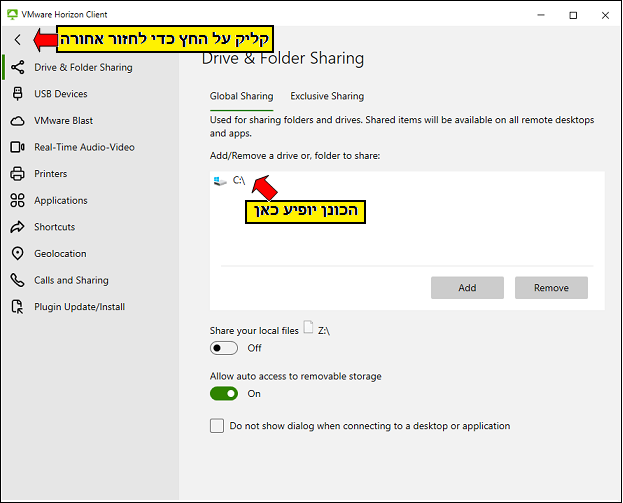Click the C:\ drive icon in share list
Viewport: 623px width, 503px height.
click(220, 181)
